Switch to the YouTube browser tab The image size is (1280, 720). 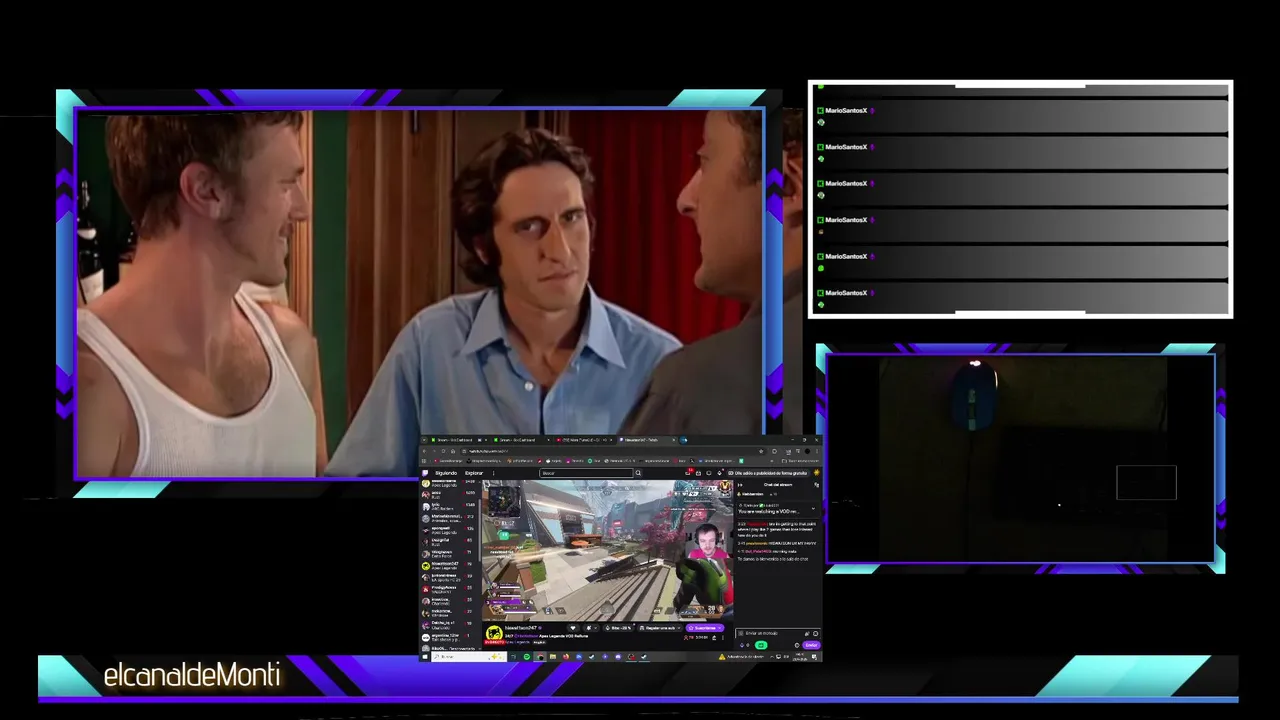tap(582, 440)
